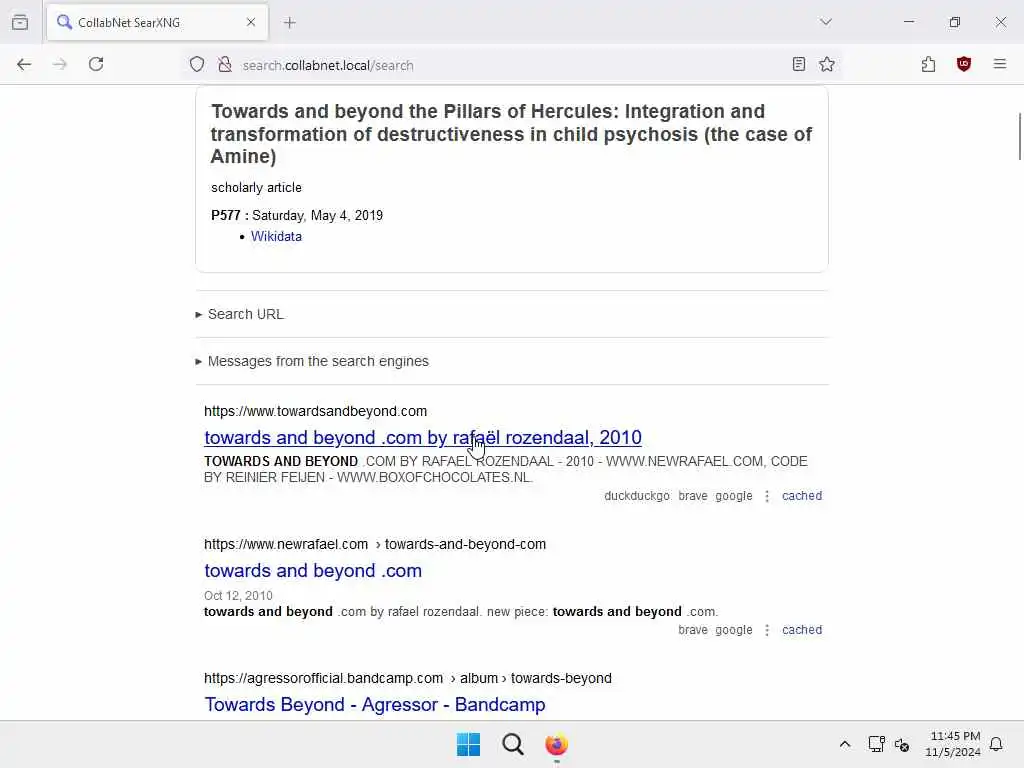This screenshot has width=1024, height=768.
Task: Click google engine label on first result
Action: tap(733, 496)
